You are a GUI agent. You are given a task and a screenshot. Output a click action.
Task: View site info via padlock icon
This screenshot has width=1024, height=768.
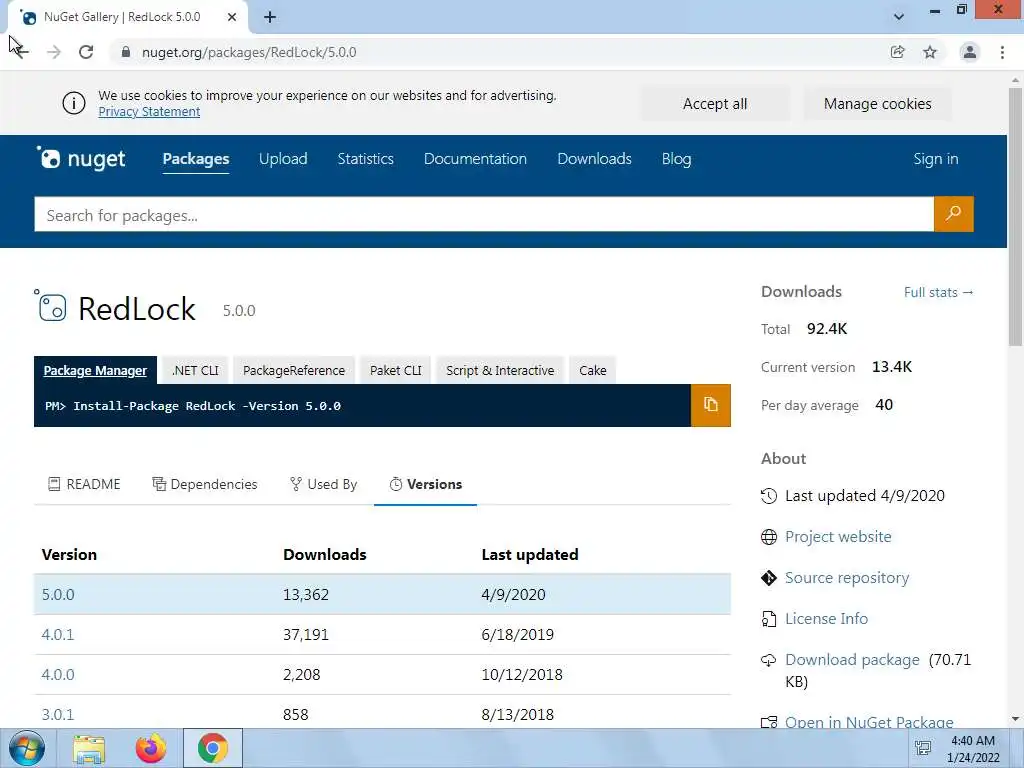126,52
